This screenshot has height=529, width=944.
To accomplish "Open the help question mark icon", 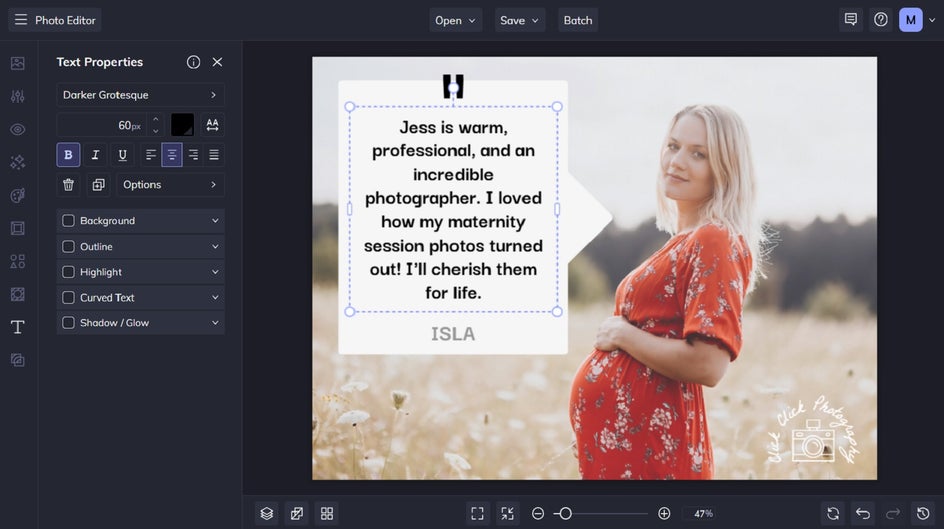I will 881,20.
